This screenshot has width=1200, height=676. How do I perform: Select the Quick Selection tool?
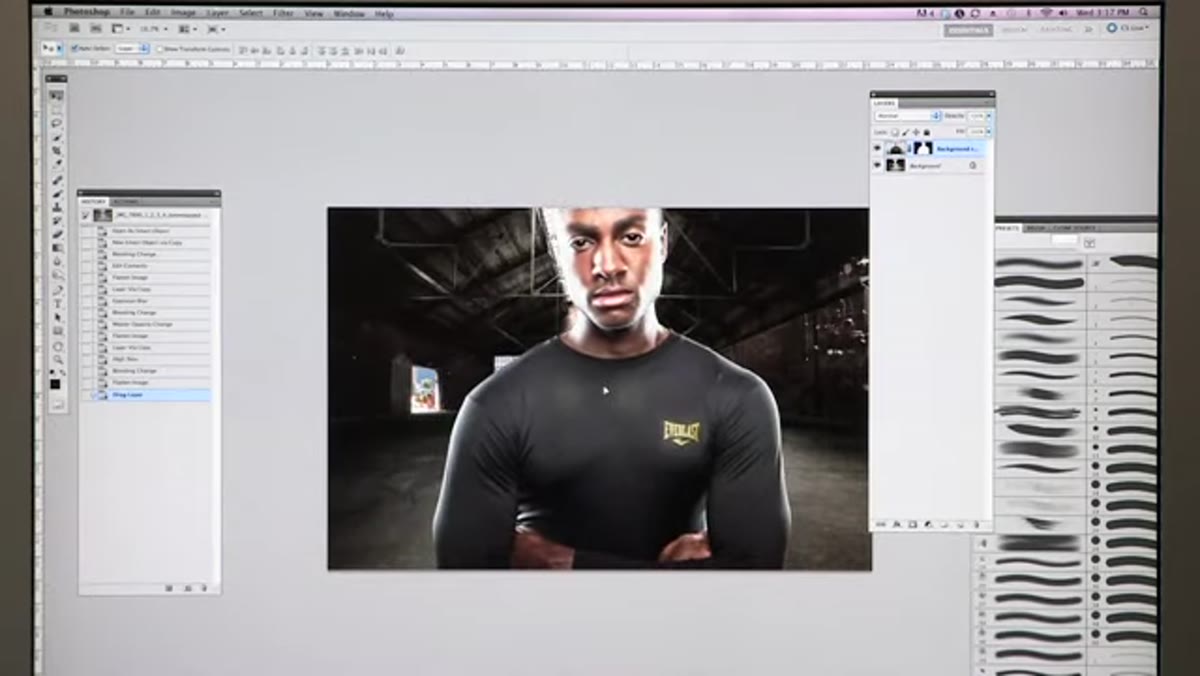pyautogui.click(x=56, y=137)
